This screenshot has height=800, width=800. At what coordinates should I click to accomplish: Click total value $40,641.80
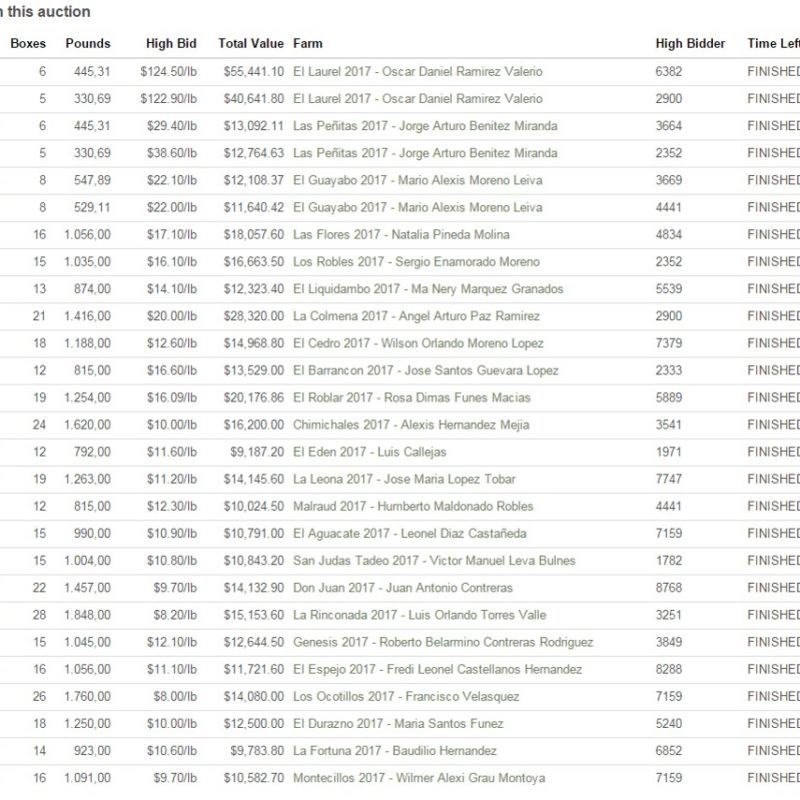(x=254, y=98)
